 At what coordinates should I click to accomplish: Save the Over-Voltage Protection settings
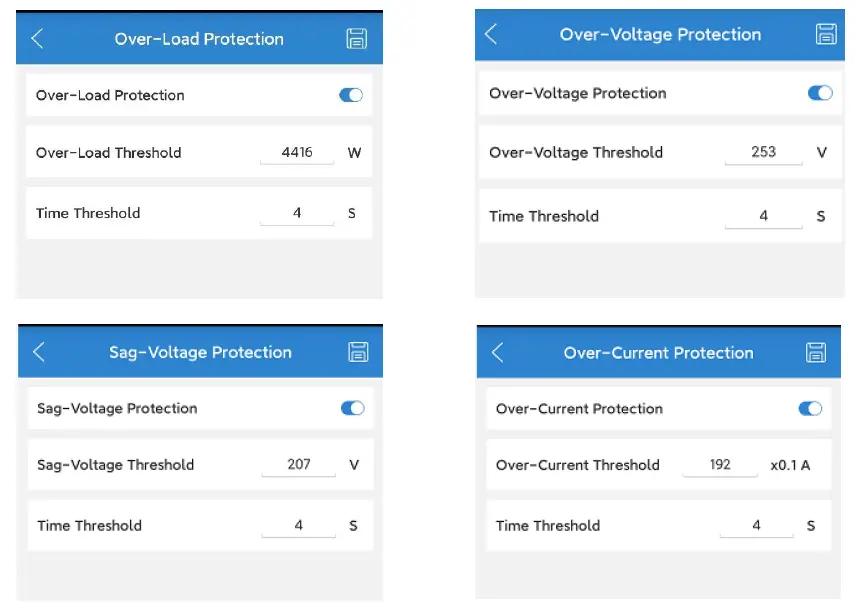(x=826, y=34)
